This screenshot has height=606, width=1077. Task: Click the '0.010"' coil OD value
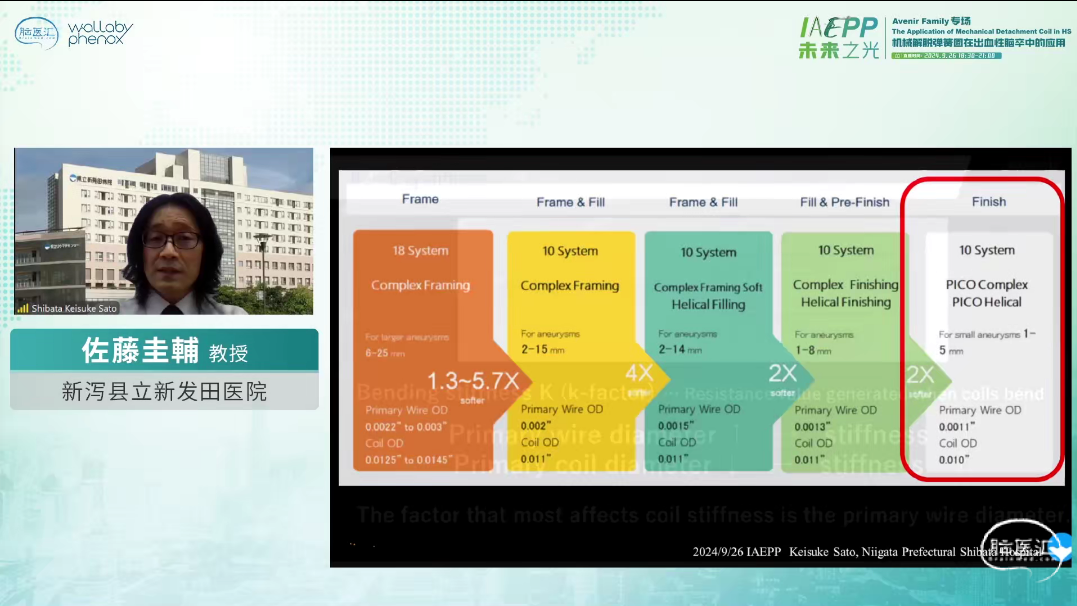(953, 460)
